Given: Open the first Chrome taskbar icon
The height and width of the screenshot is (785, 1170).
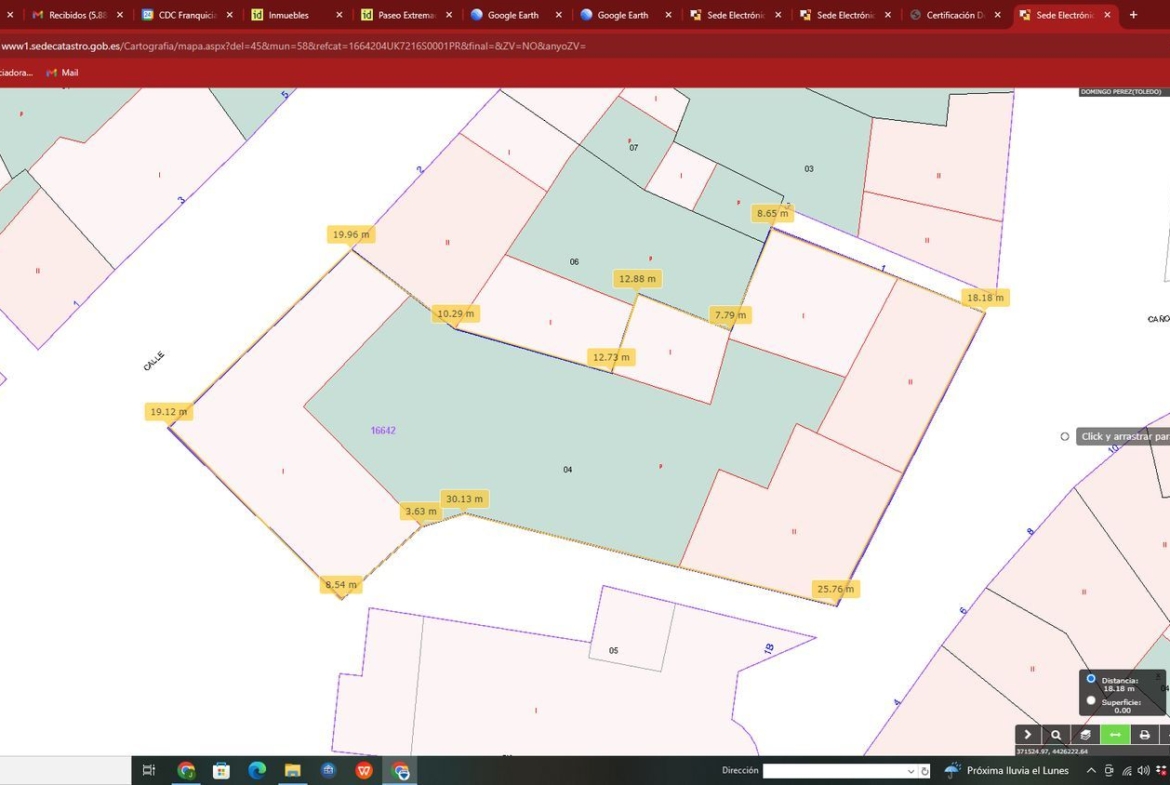Looking at the screenshot, I should coord(186,770).
